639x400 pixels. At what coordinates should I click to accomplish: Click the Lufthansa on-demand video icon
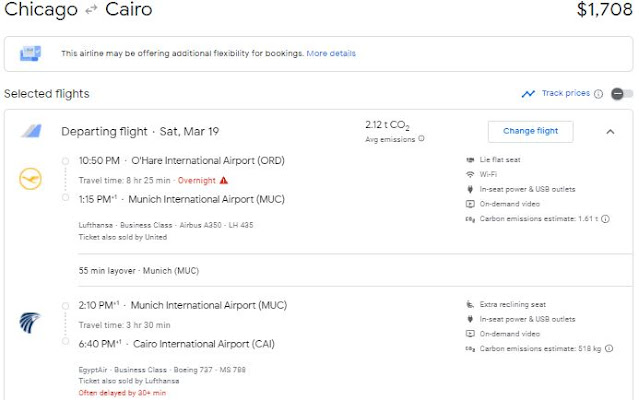470,204
